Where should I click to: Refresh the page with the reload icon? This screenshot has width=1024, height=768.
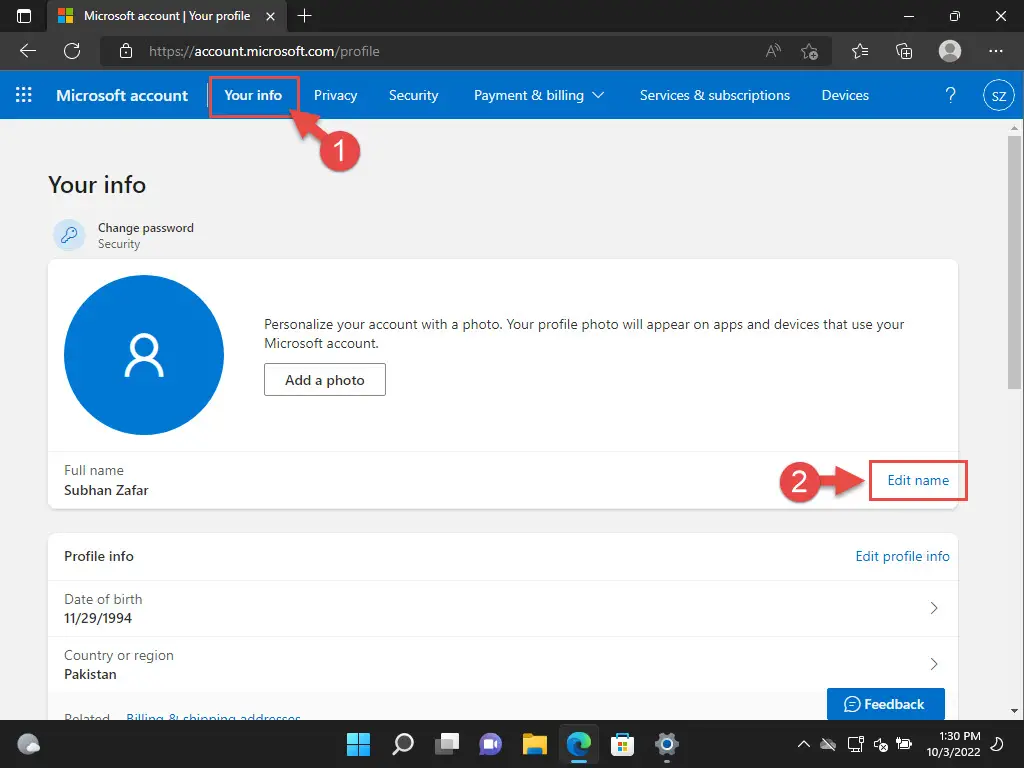click(x=72, y=51)
